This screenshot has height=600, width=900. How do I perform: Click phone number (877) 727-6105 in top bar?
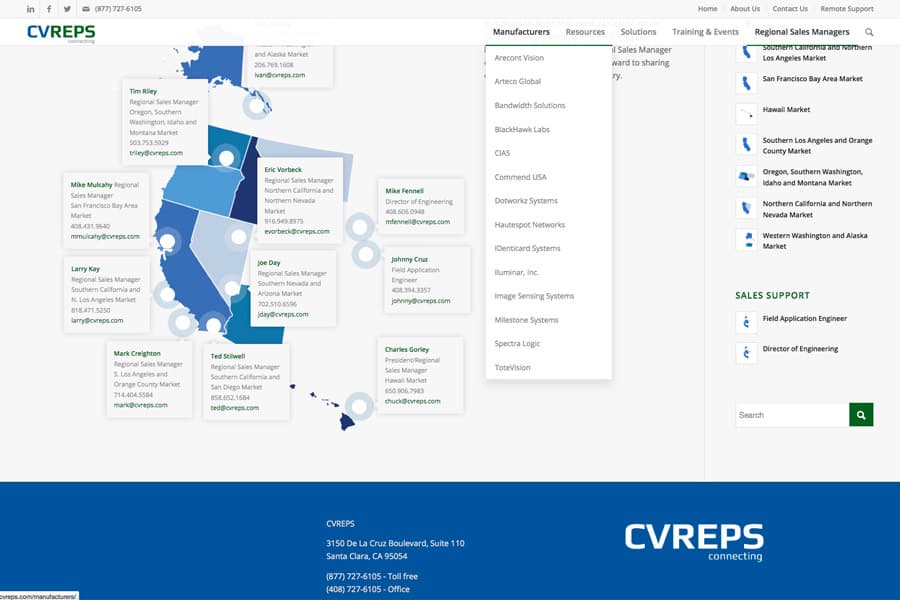tap(118, 9)
